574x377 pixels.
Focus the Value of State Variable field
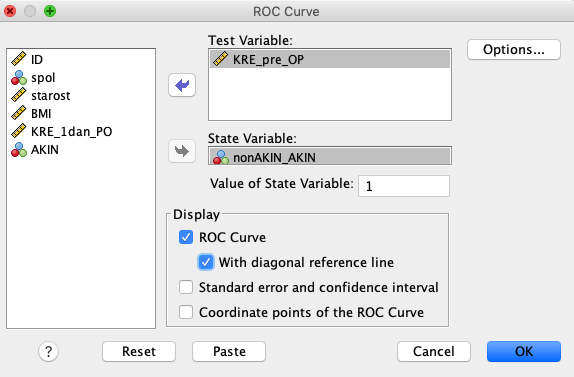click(404, 186)
